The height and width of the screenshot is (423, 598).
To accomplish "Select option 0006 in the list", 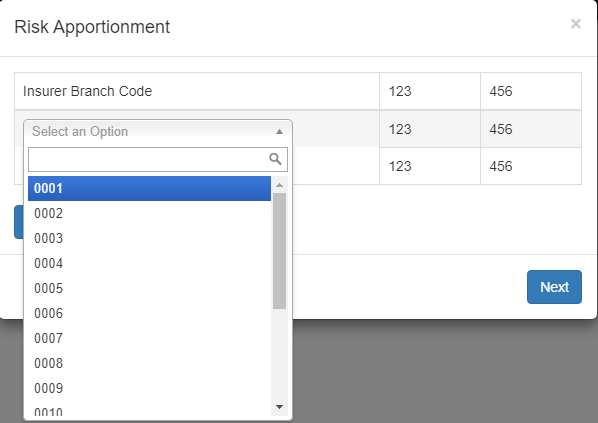I will [x=150, y=313].
